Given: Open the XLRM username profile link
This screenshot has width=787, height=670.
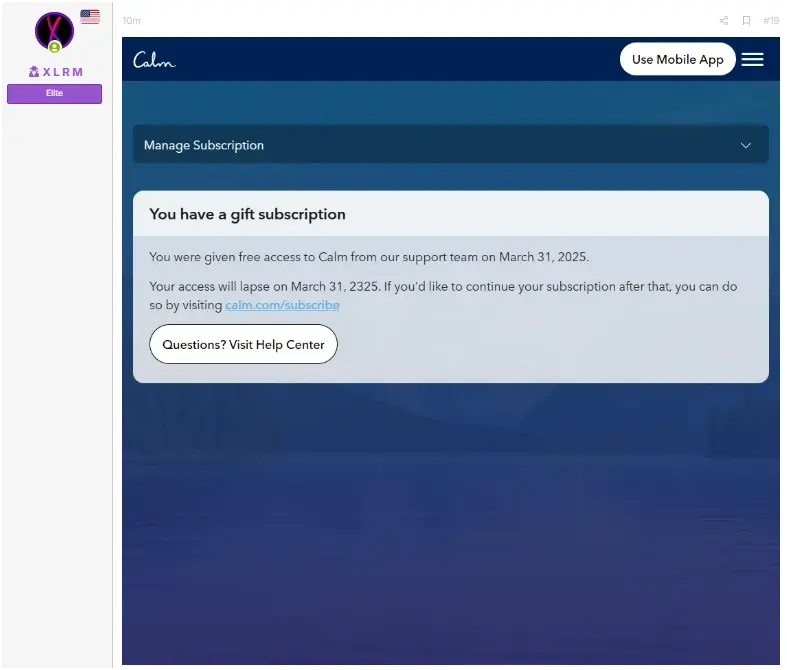Looking at the screenshot, I should pyautogui.click(x=63, y=72).
